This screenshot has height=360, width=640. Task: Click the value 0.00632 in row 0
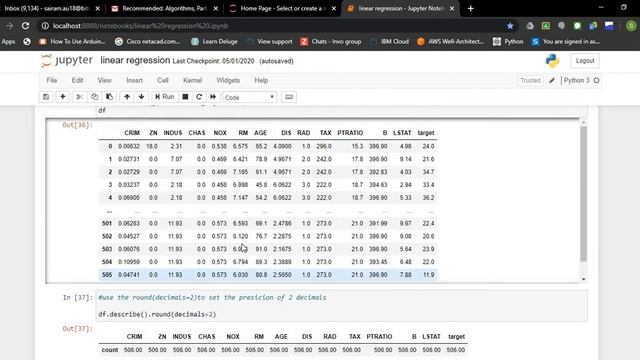tap(129, 146)
